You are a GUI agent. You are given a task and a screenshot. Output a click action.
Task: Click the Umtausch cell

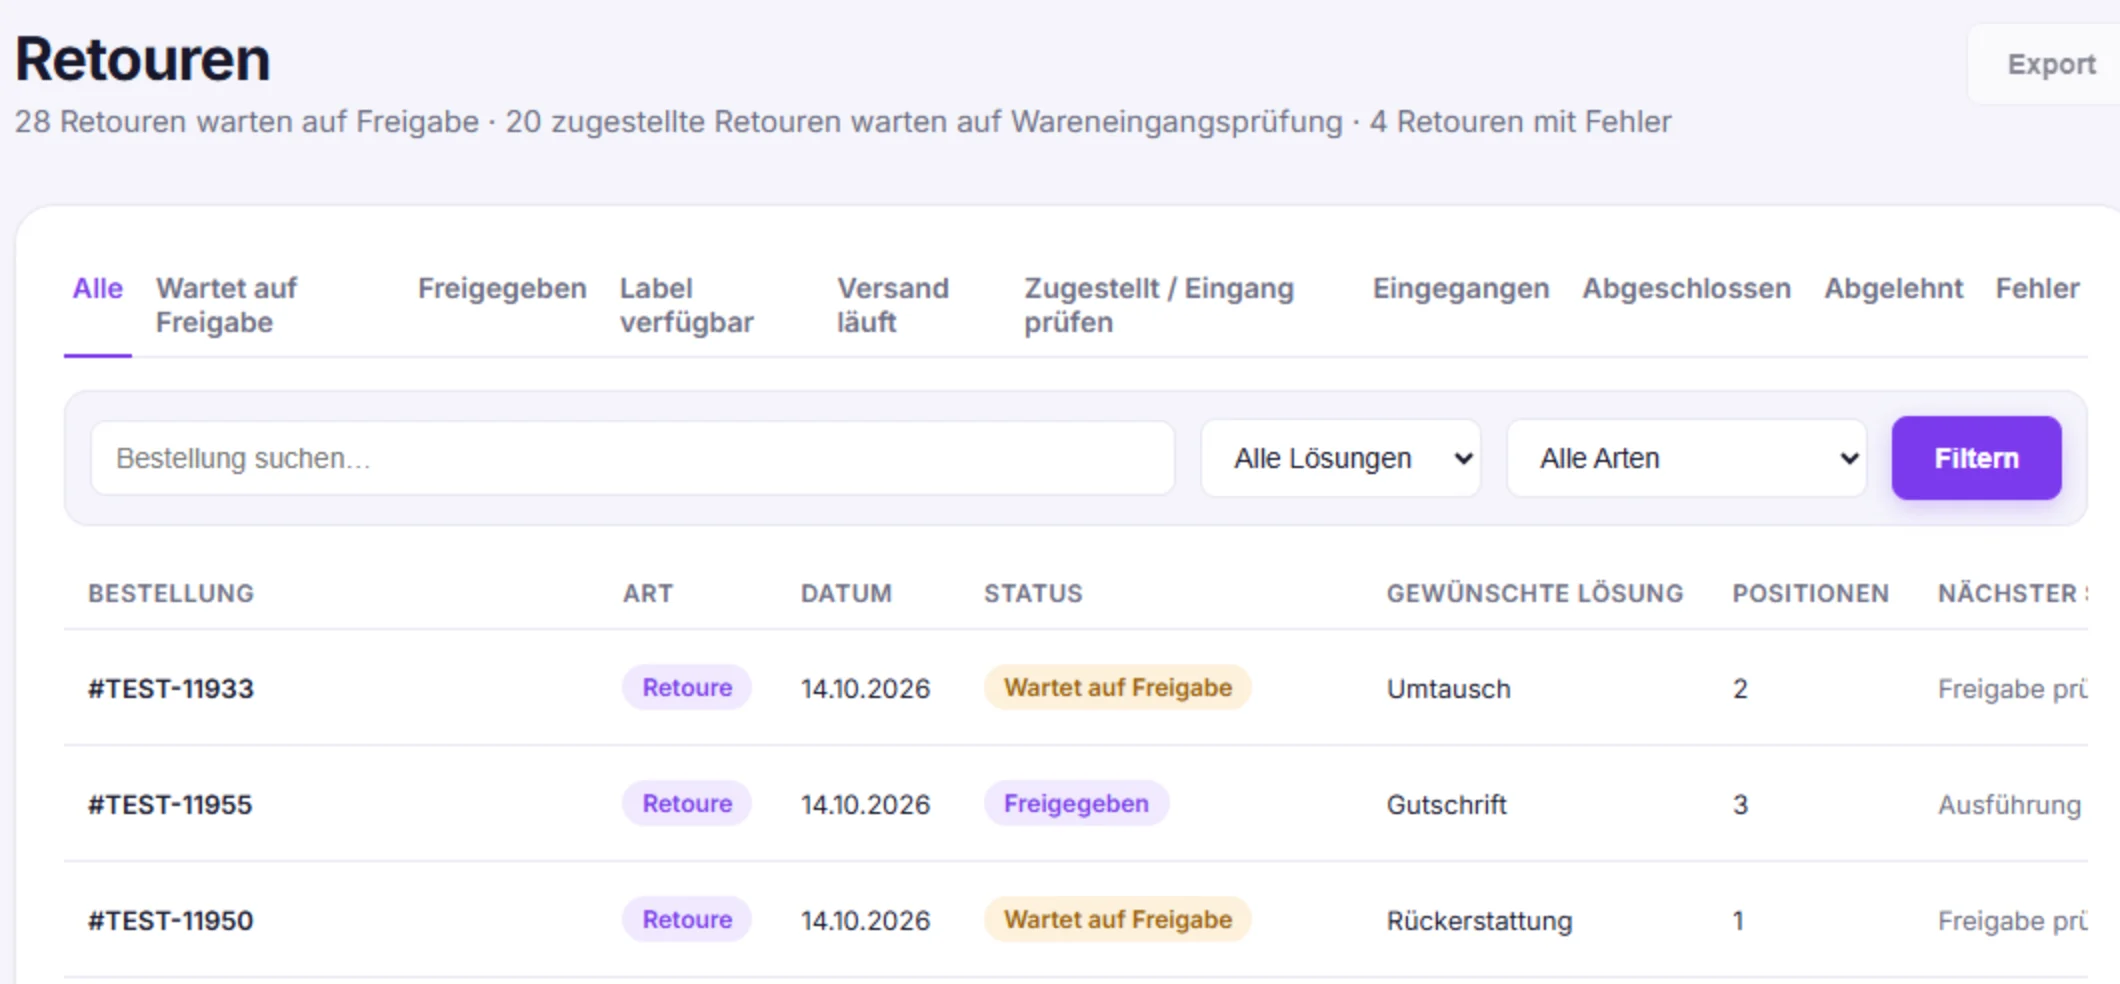pyautogui.click(x=1449, y=689)
